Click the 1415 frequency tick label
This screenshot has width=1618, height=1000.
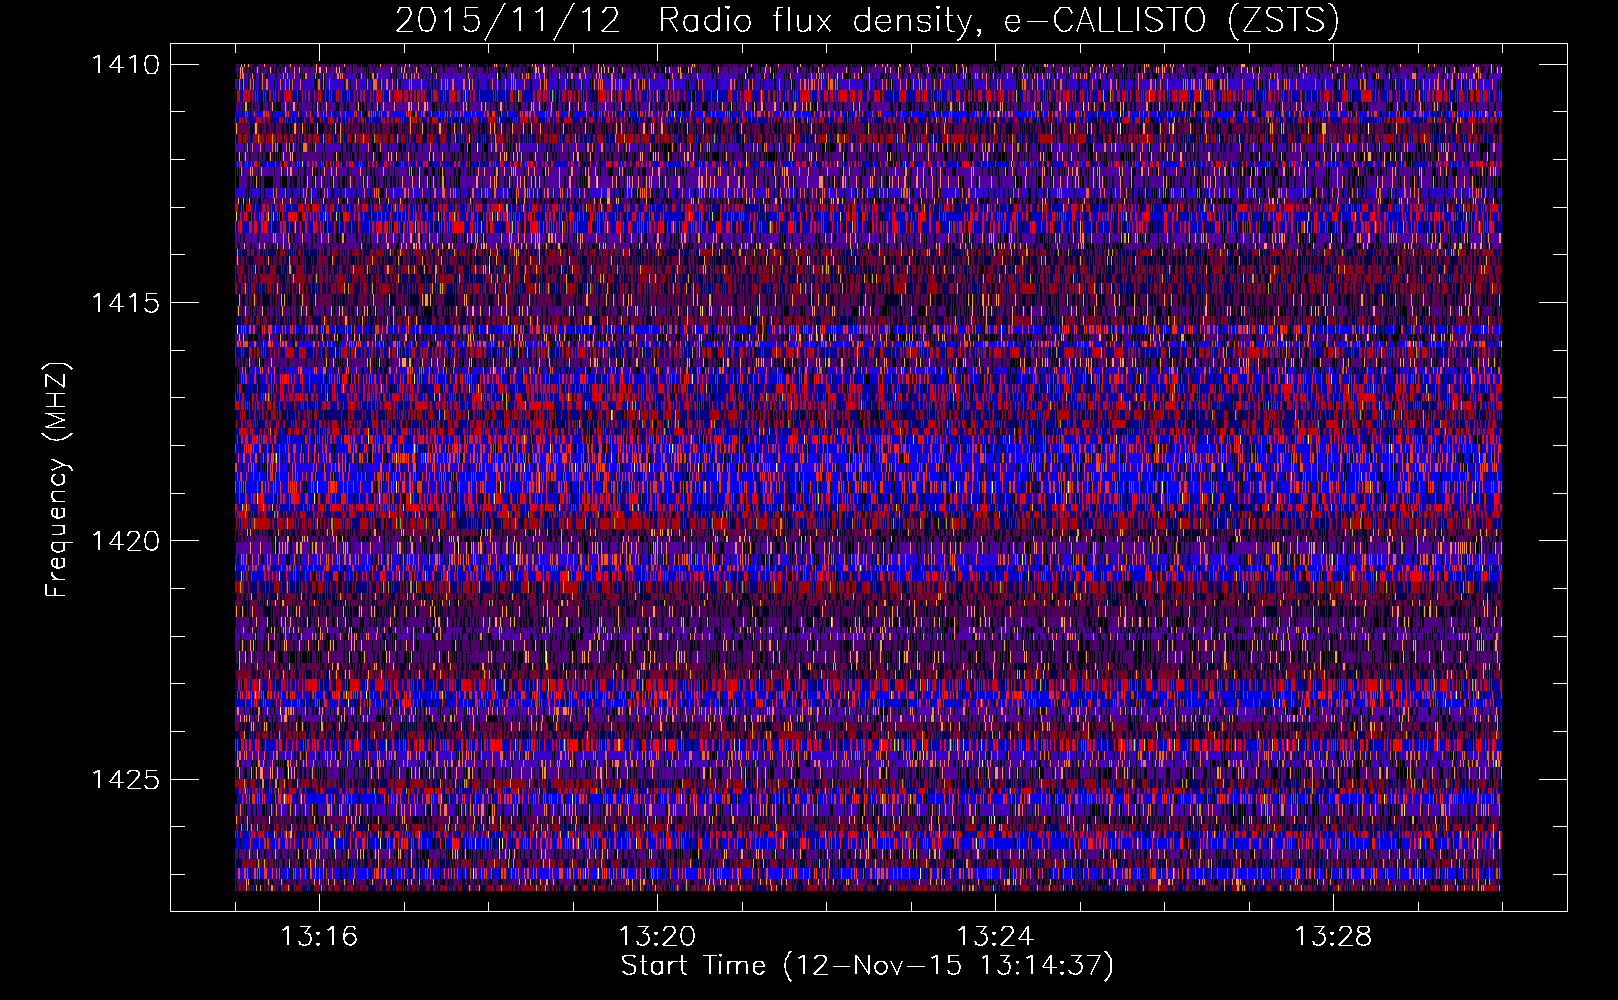click(x=125, y=303)
